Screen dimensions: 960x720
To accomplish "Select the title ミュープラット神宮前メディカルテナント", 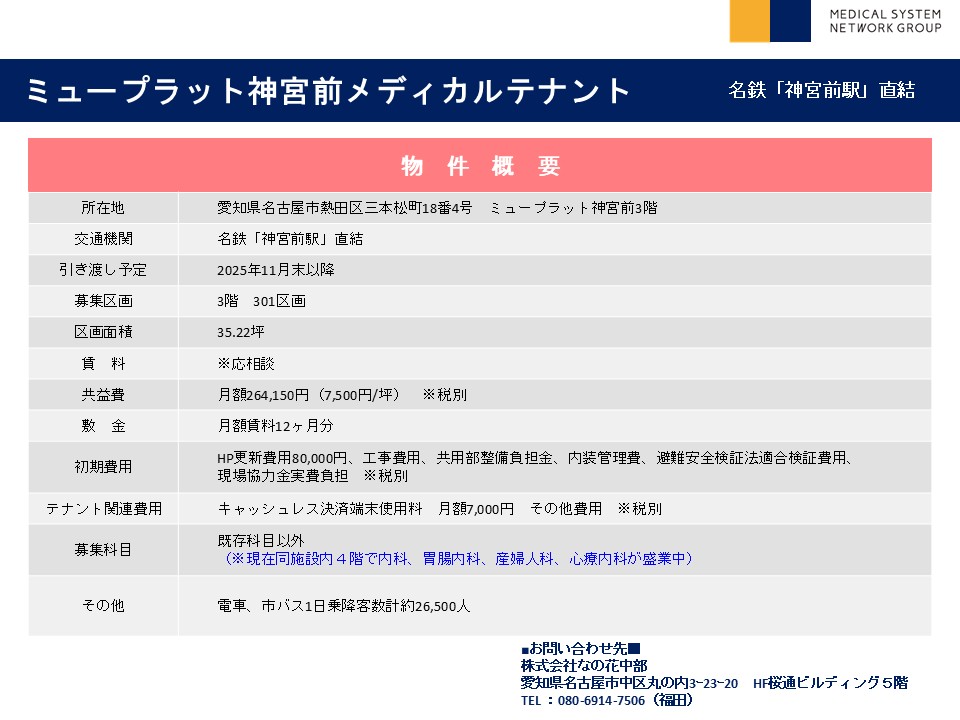I will click(x=328, y=91).
